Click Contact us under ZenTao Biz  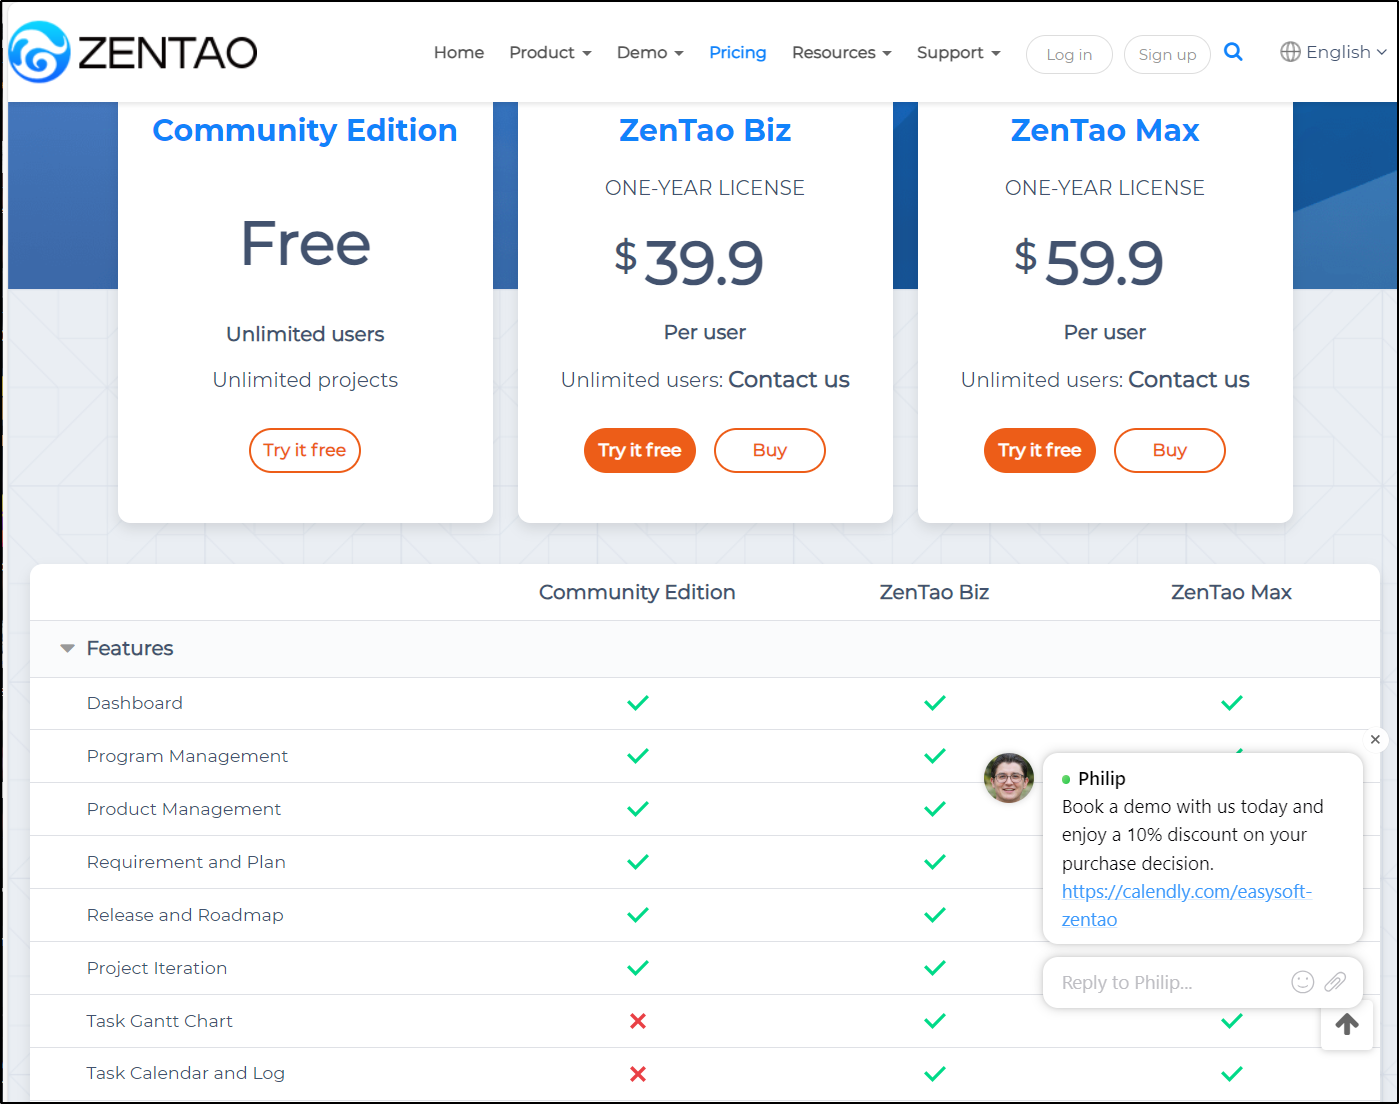tap(789, 380)
